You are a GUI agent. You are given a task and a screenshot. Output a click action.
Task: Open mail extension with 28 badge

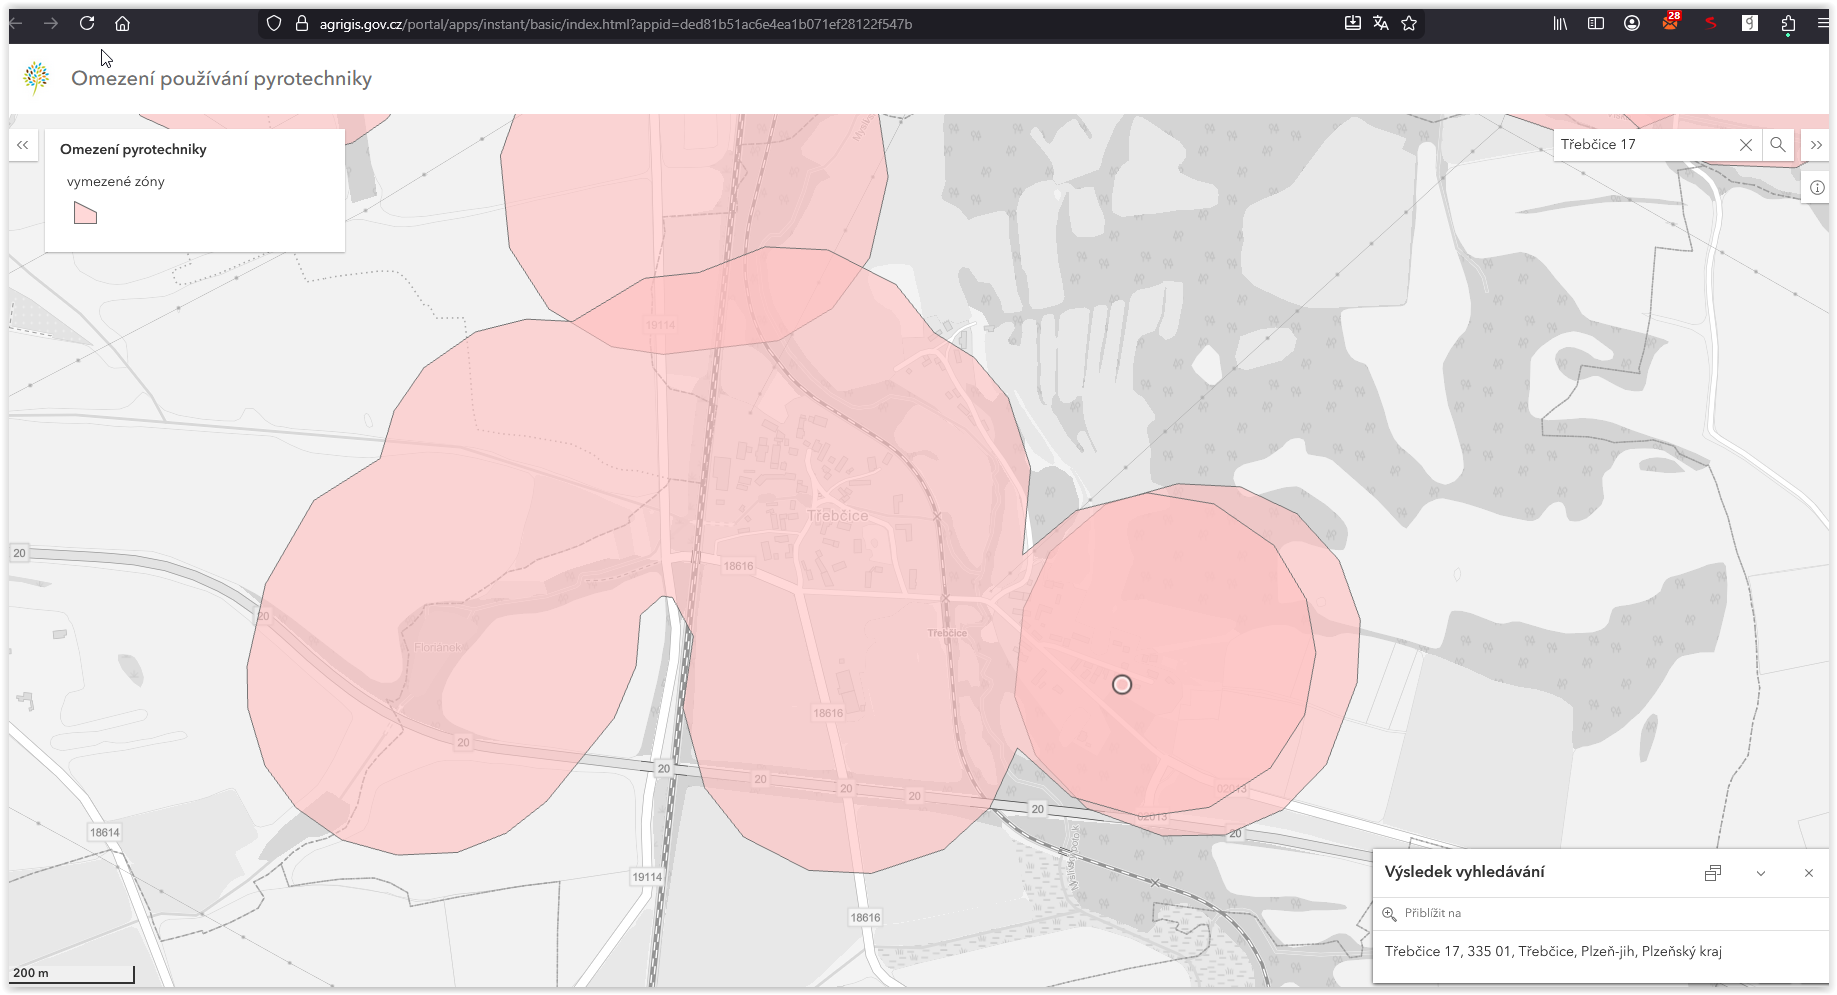[x=1671, y=22]
